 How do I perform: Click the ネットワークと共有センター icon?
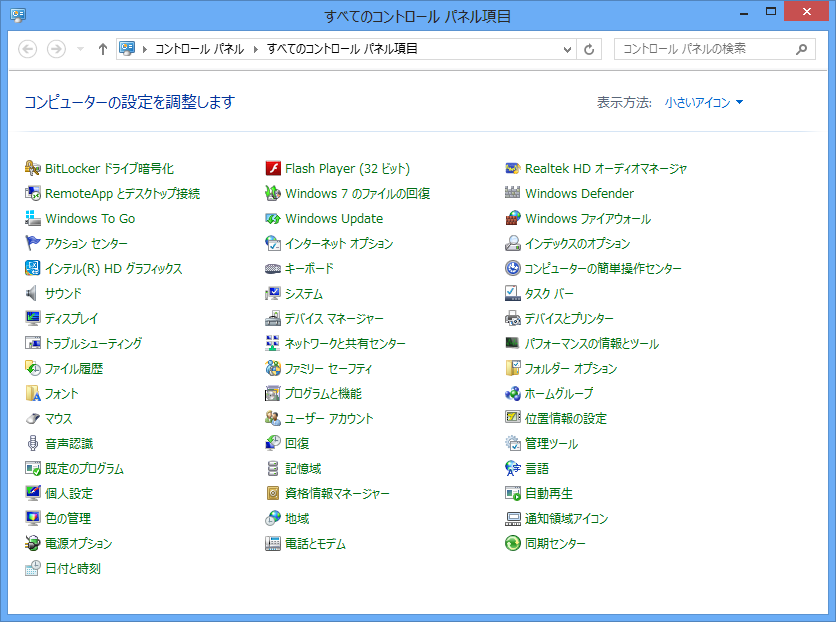click(273, 343)
